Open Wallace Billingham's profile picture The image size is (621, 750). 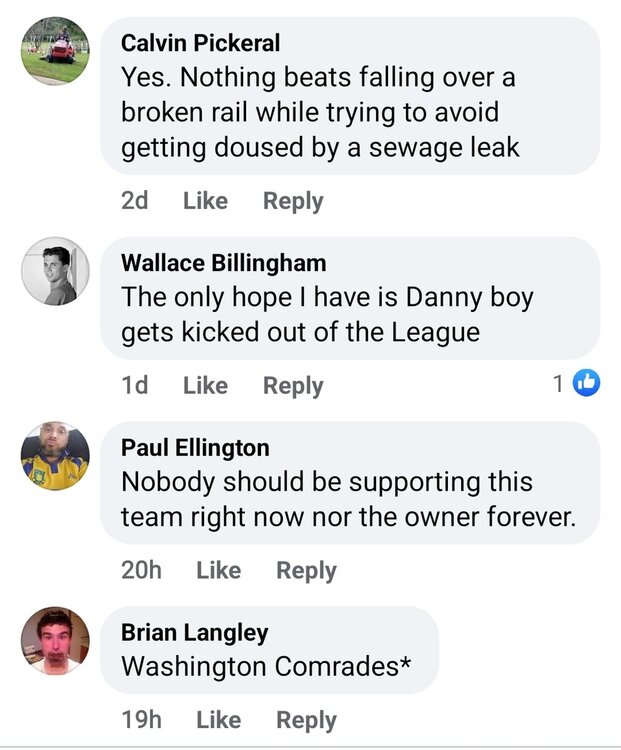click(56, 270)
